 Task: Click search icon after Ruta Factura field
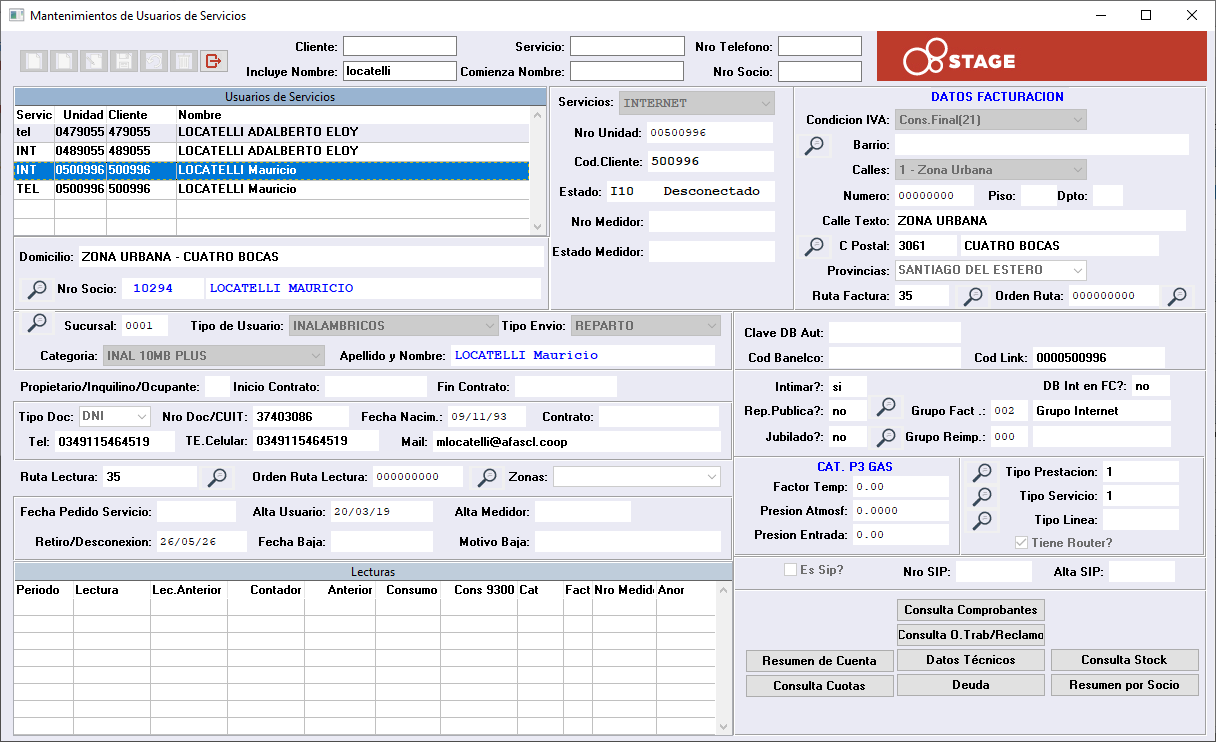tap(972, 296)
